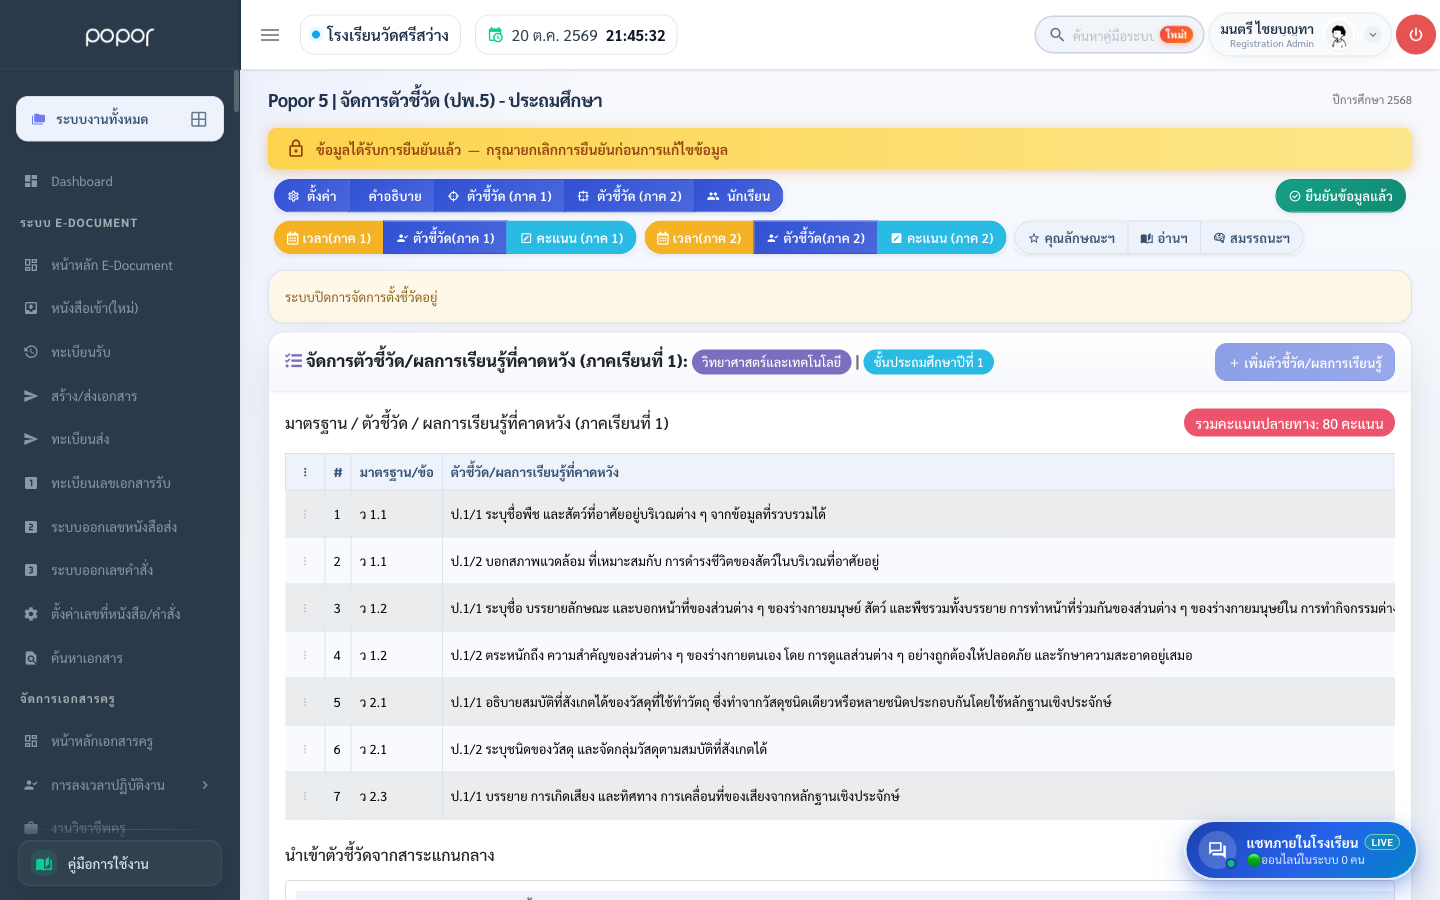1440x900 pixels.
Task: Open เวลา(ภาค 2) yellow tab
Action: coord(699,238)
